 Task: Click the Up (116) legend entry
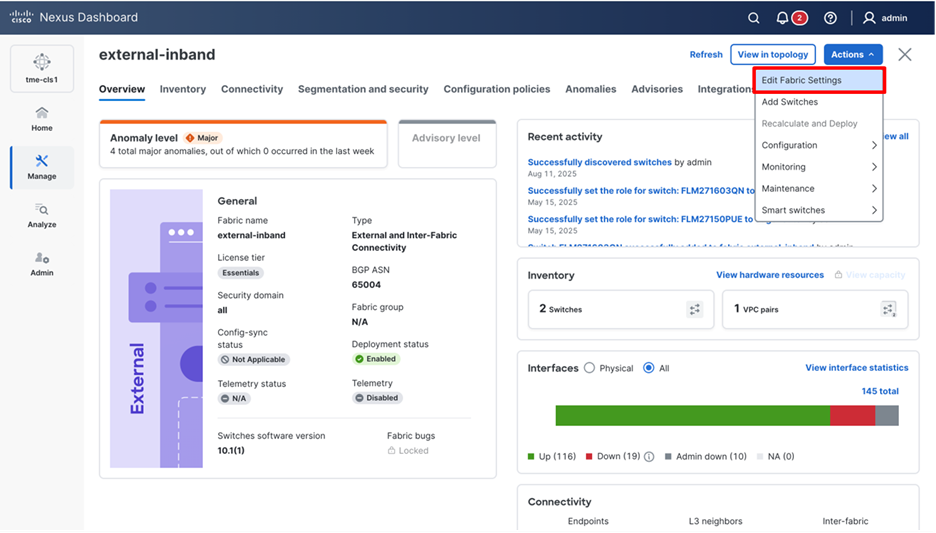[x=552, y=457]
